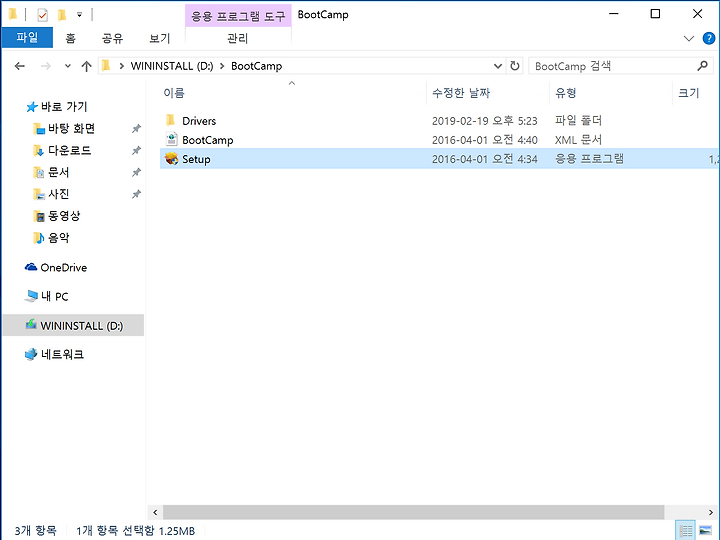Go back using the back arrow
The width and height of the screenshot is (720, 540).
[20, 66]
